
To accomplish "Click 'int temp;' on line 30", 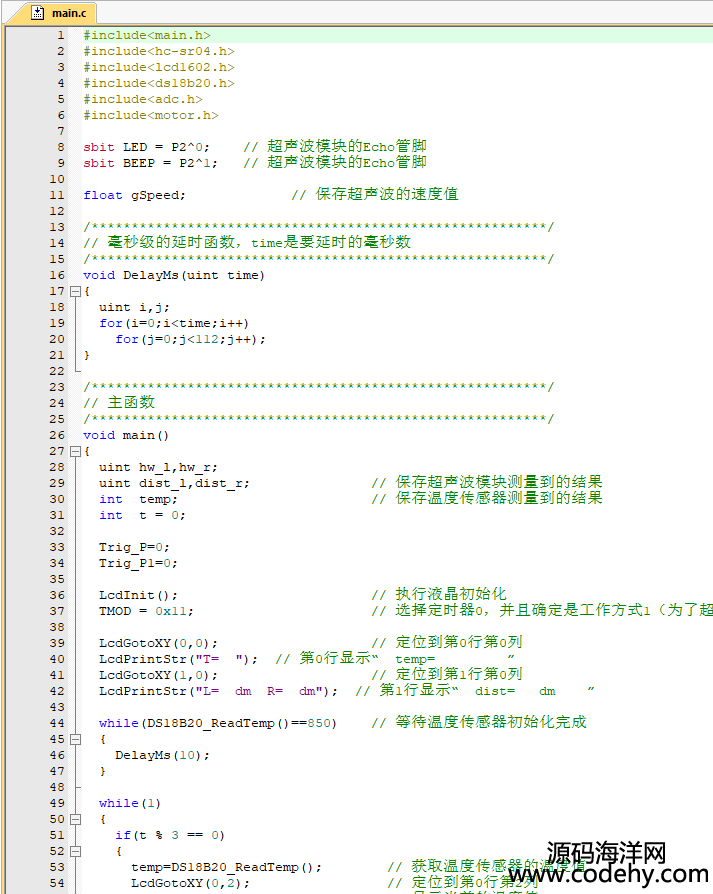I will click(x=138, y=499).
